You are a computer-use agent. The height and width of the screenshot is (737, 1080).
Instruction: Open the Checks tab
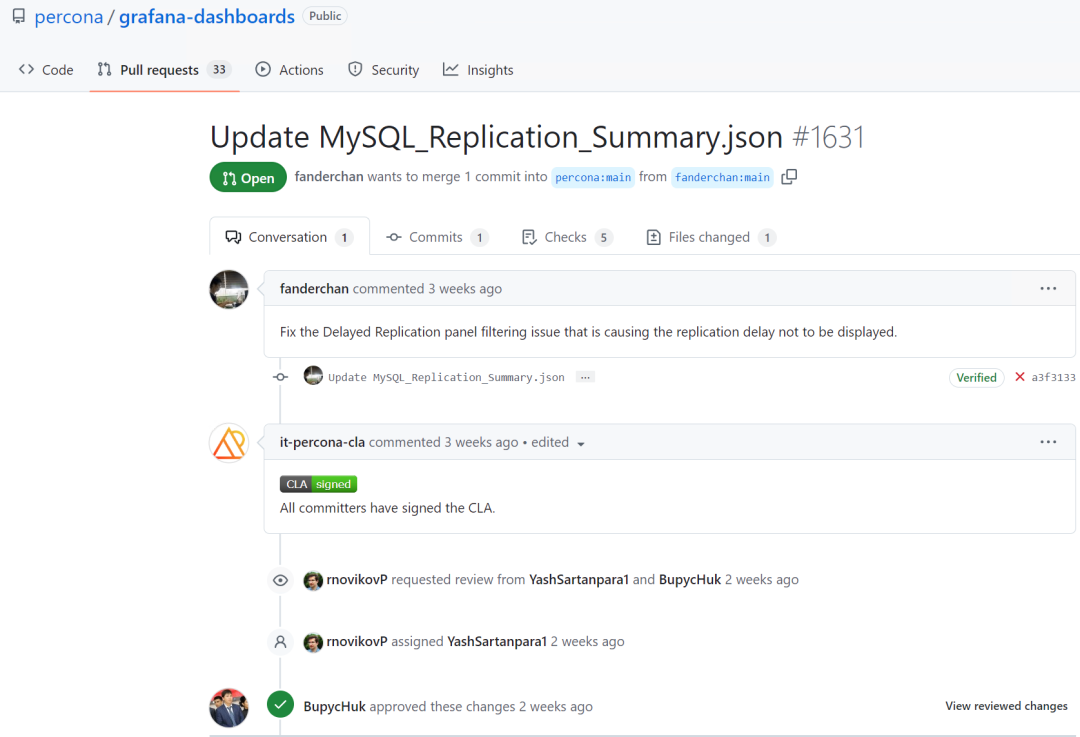[x=567, y=237]
